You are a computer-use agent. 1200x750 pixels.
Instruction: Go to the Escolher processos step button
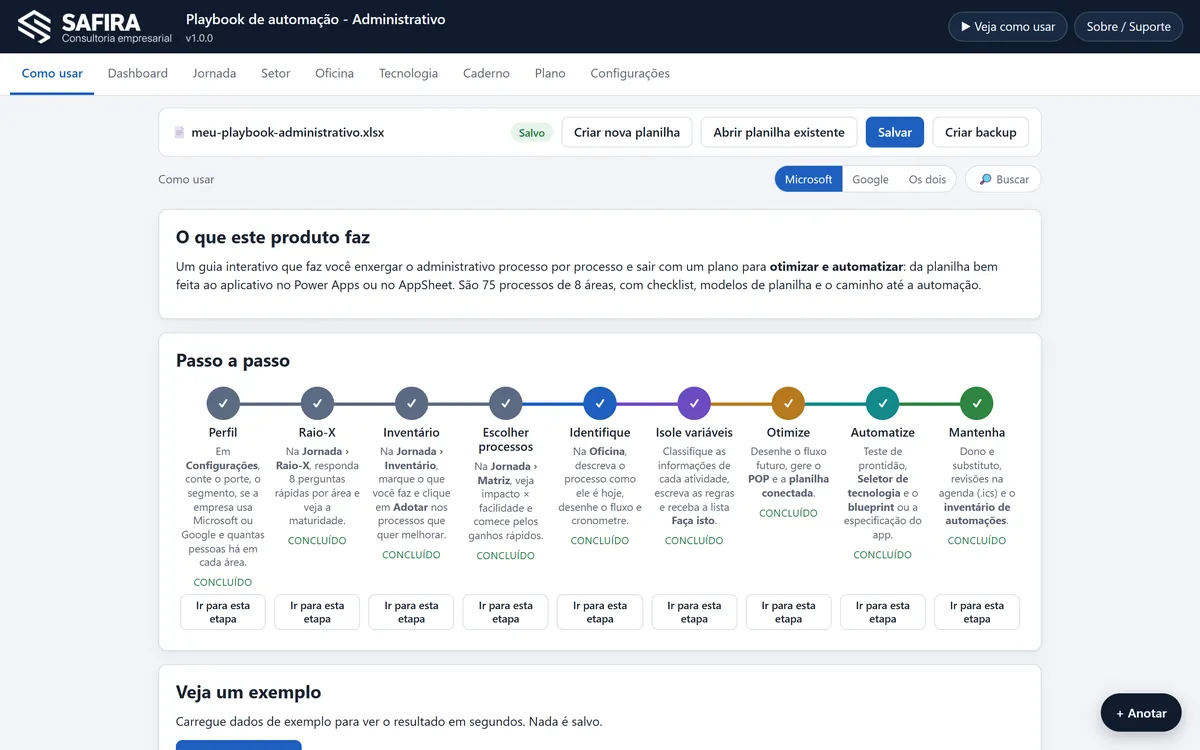[505, 612]
